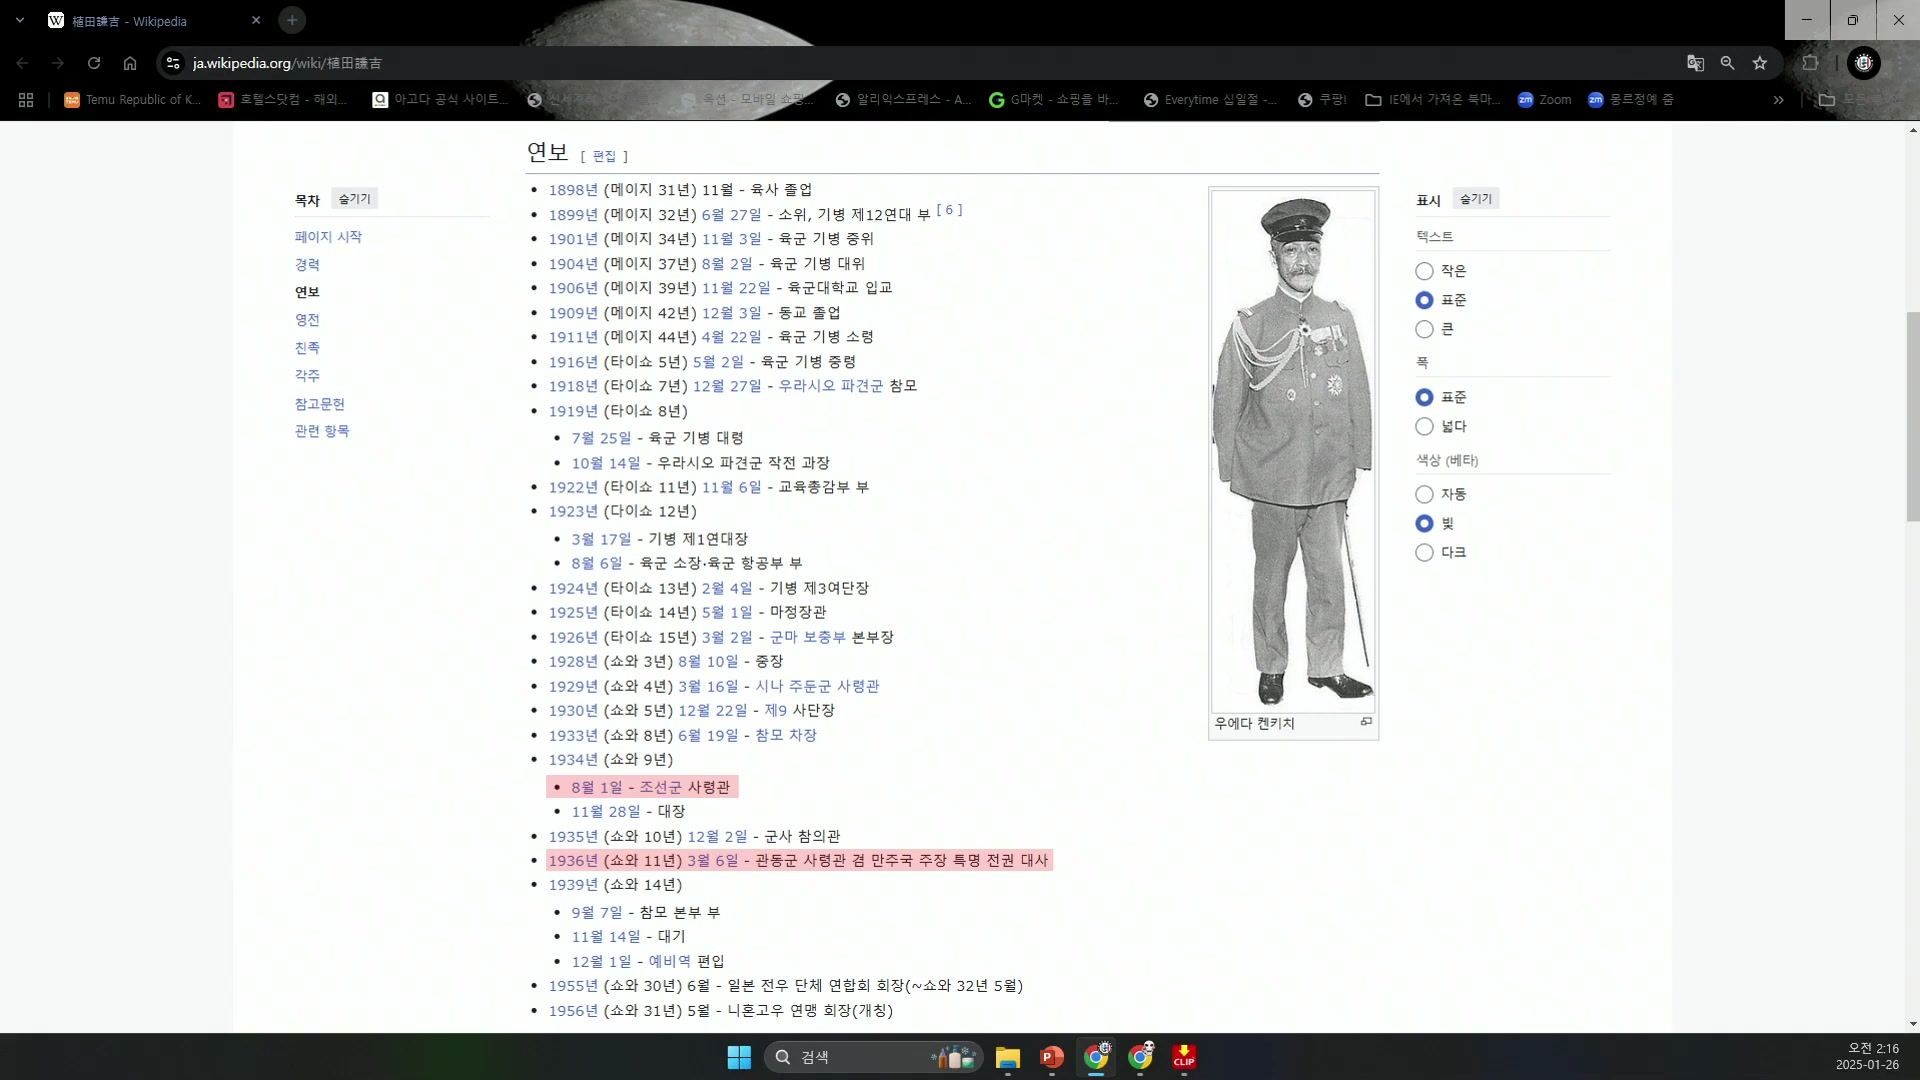Screen dimensions: 1920x1080
Task: Jump to 참고문헌 in table of contents
Action: tap(319, 404)
